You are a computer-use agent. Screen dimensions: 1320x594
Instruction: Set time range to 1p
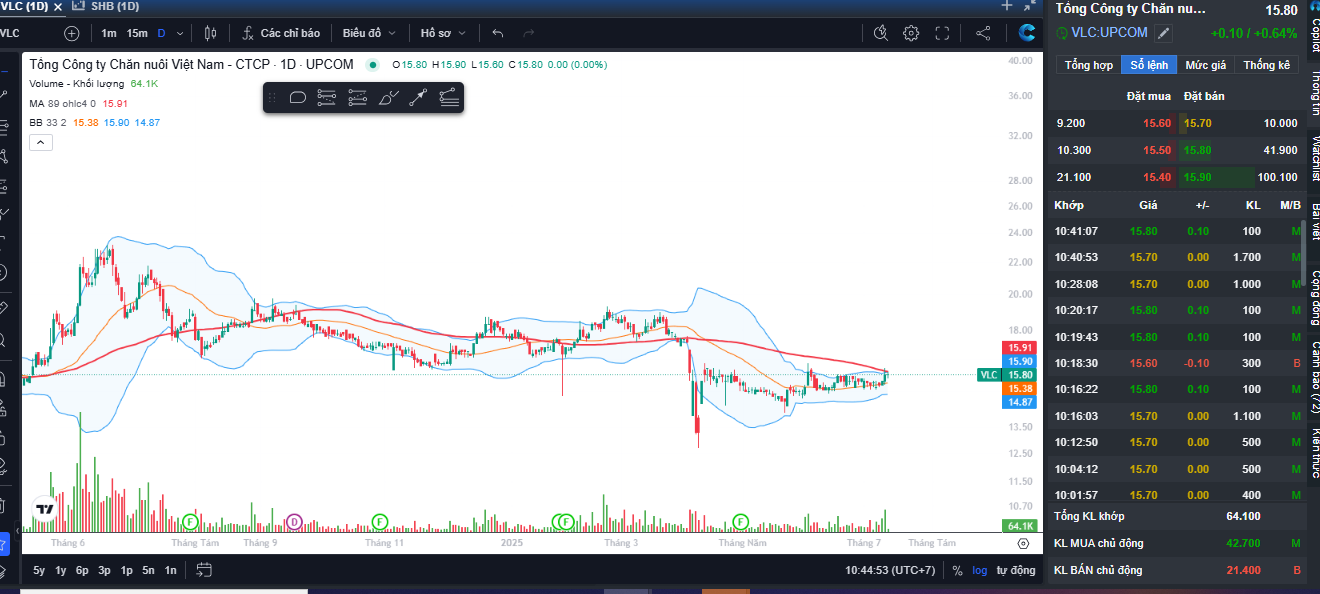126,570
